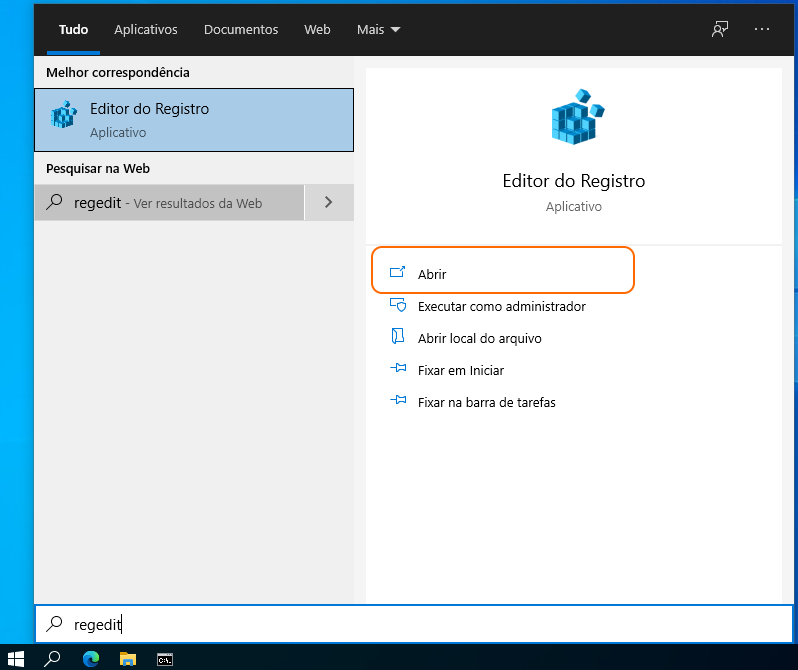The height and width of the screenshot is (670, 798).
Task: Expand the Mais dropdown
Action: coord(378,30)
